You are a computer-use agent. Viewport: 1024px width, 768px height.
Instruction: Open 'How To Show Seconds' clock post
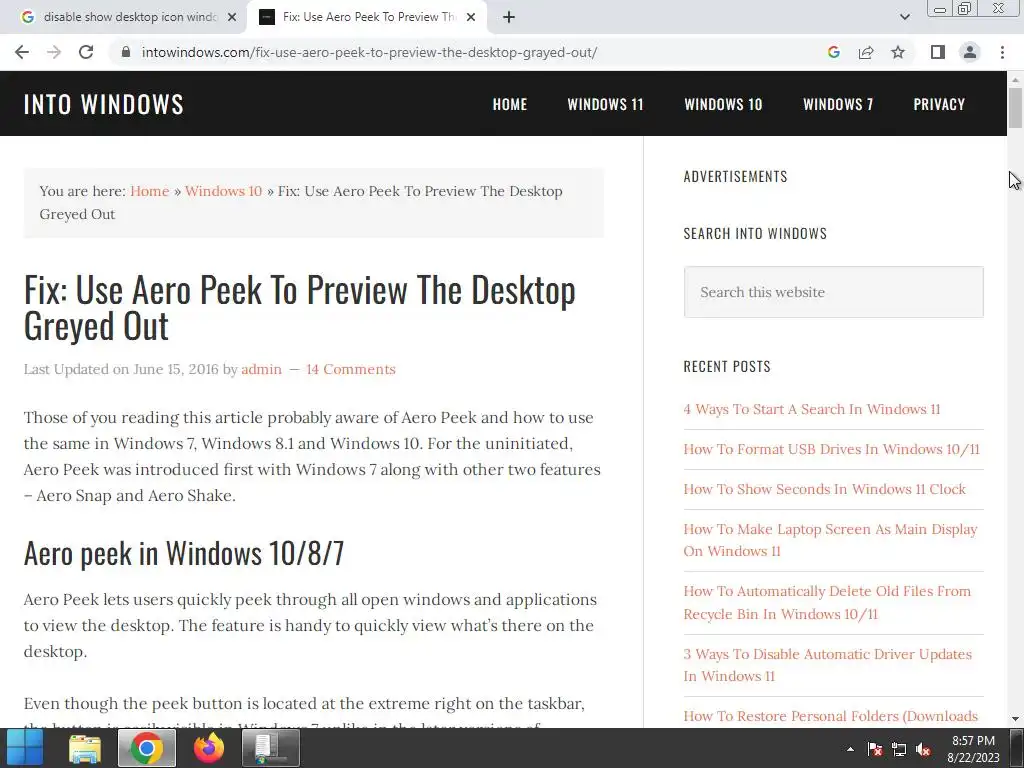click(824, 489)
